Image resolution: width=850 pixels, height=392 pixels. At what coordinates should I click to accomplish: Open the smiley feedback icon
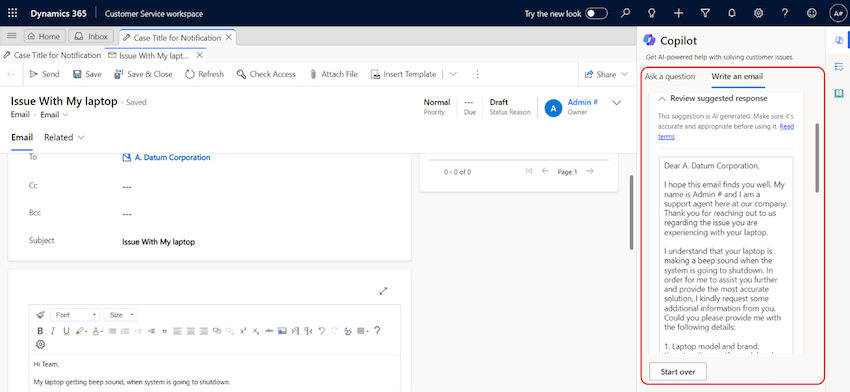(x=812, y=14)
